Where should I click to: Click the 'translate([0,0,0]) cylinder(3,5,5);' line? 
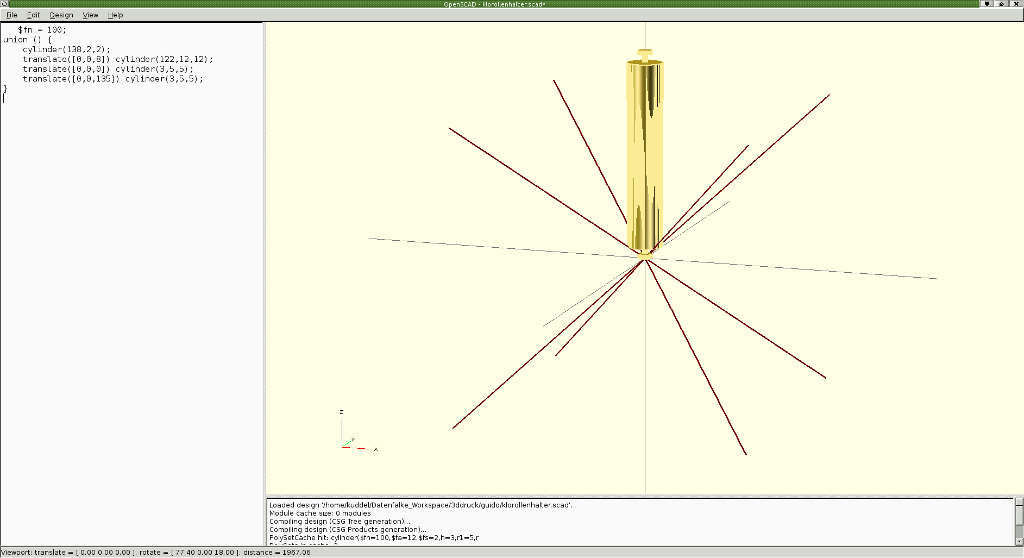(108, 69)
